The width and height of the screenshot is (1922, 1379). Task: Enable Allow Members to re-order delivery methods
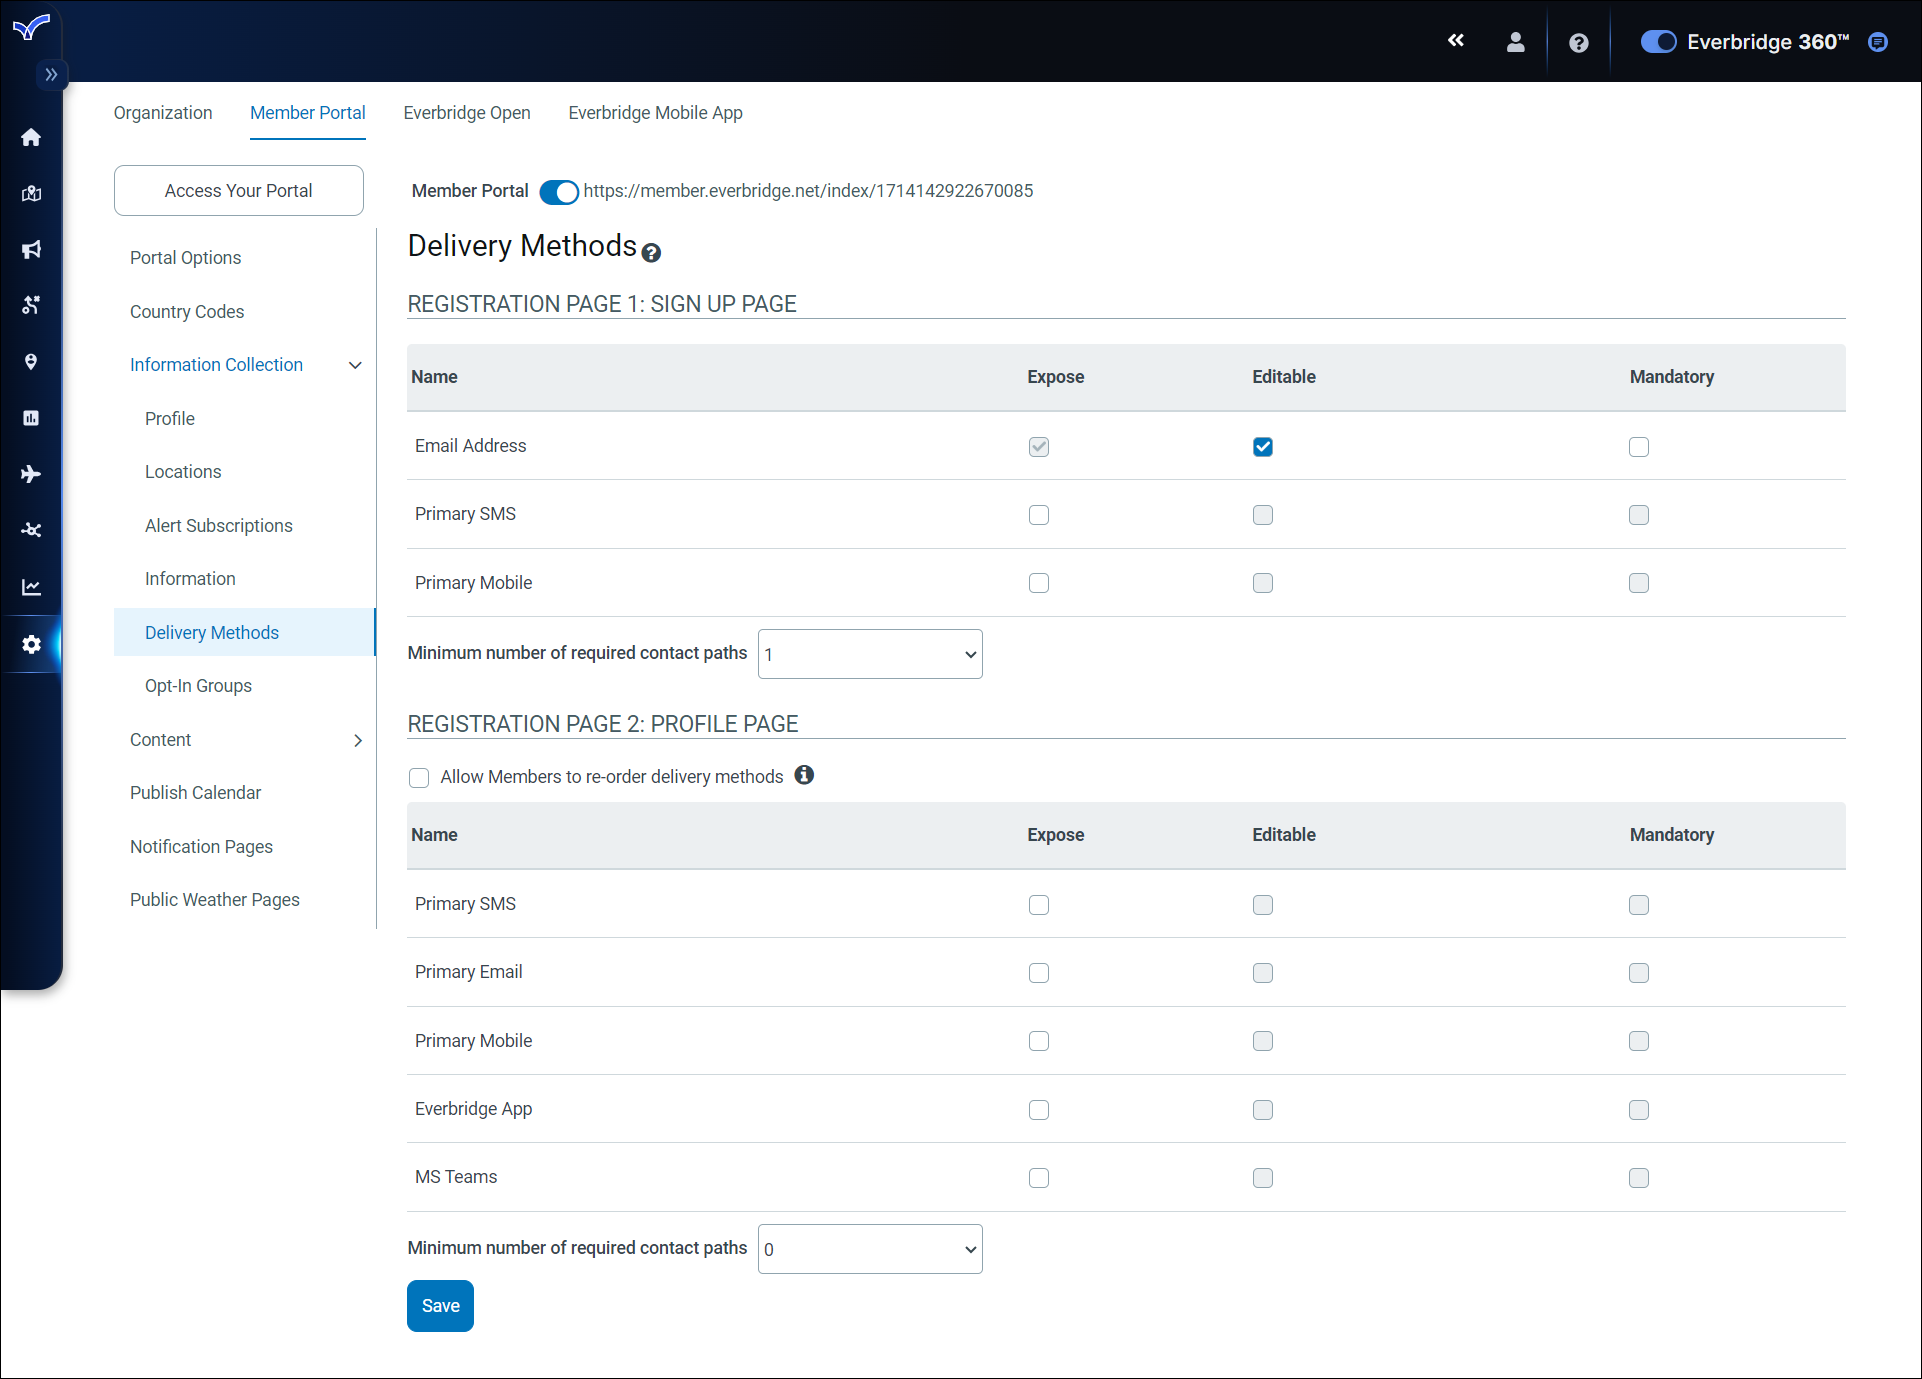pos(419,778)
